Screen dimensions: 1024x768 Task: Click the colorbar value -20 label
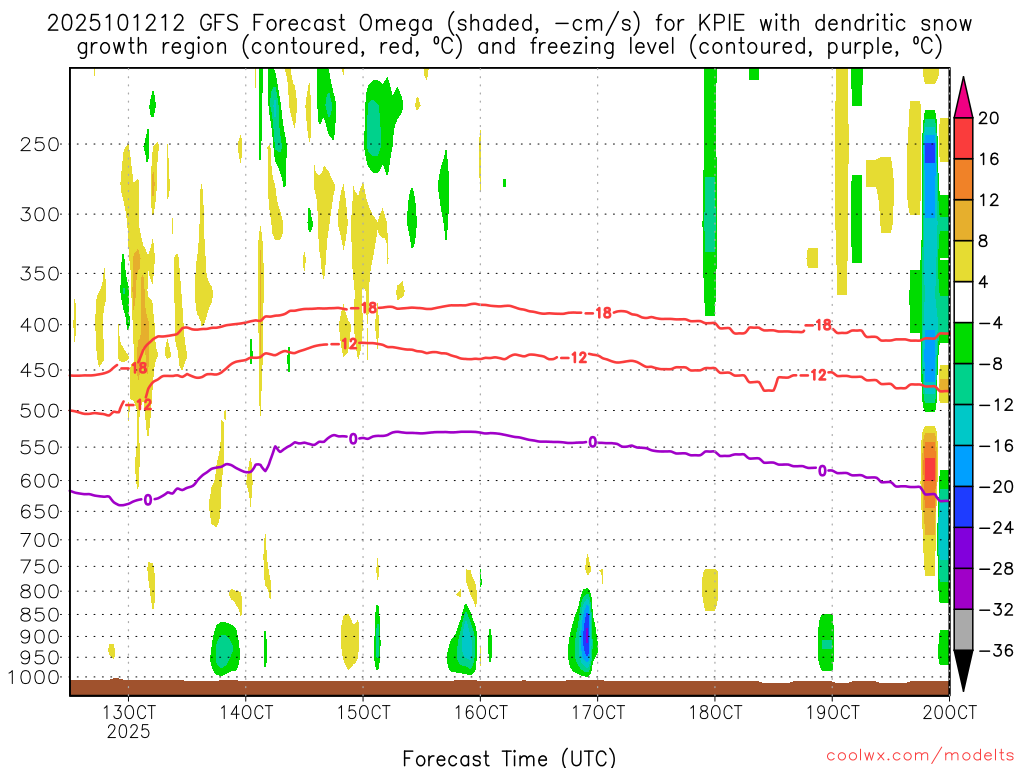pyautogui.click(x=997, y=487)
